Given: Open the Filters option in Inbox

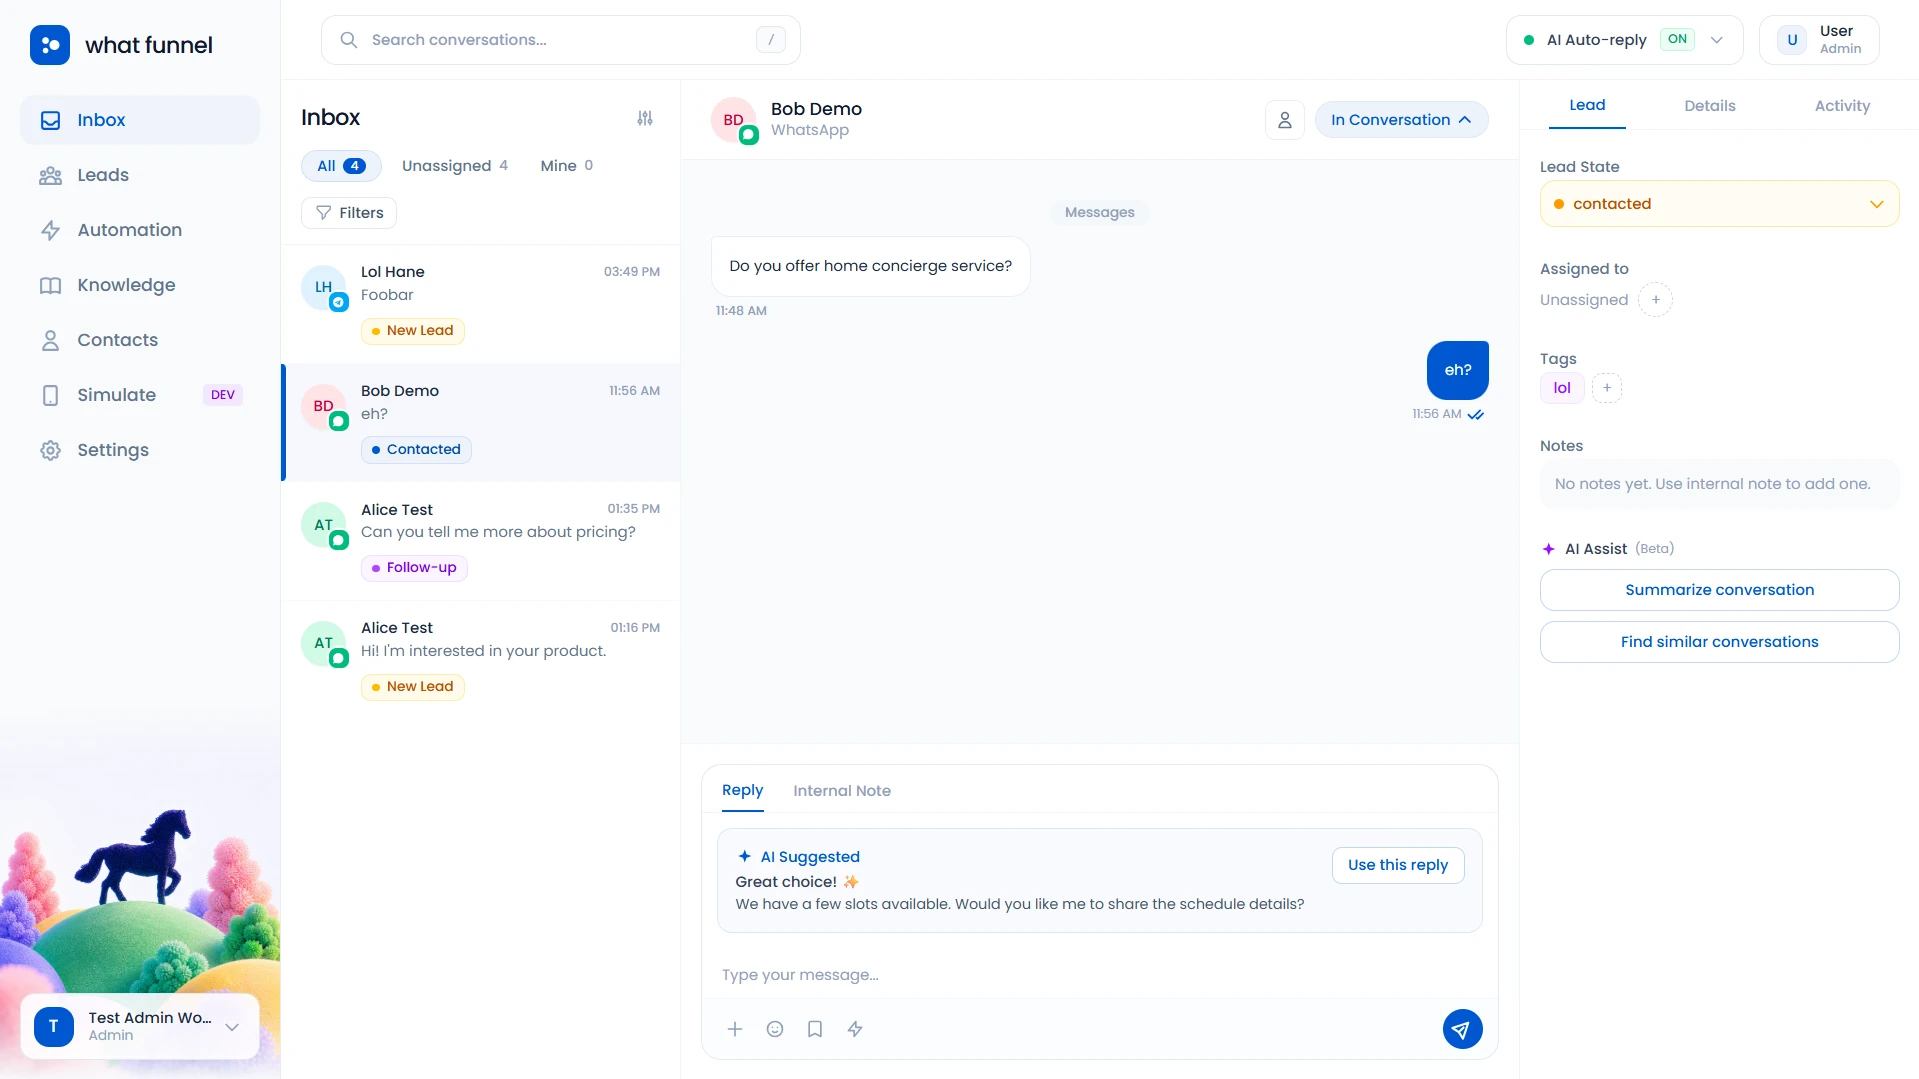Looking at the screenshot, I should pyautogui.click(x=349, y=213).
